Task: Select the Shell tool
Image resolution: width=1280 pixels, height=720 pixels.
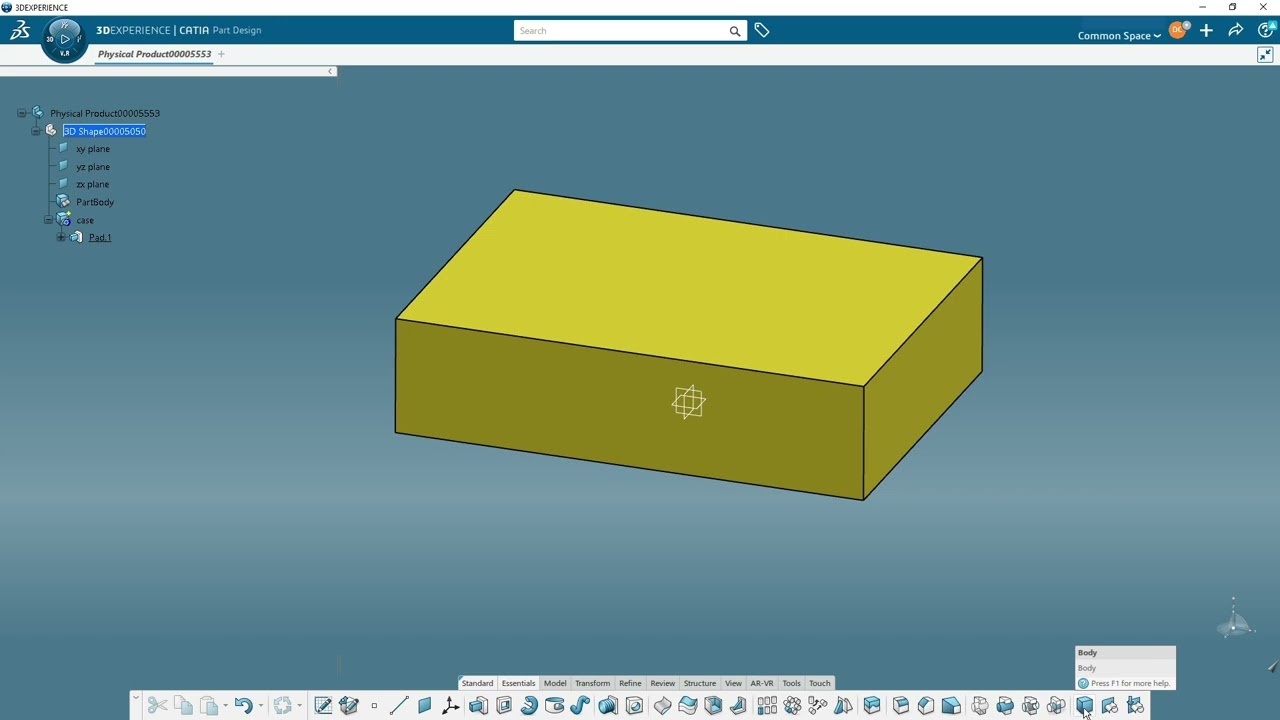Action: coord(713,706)
